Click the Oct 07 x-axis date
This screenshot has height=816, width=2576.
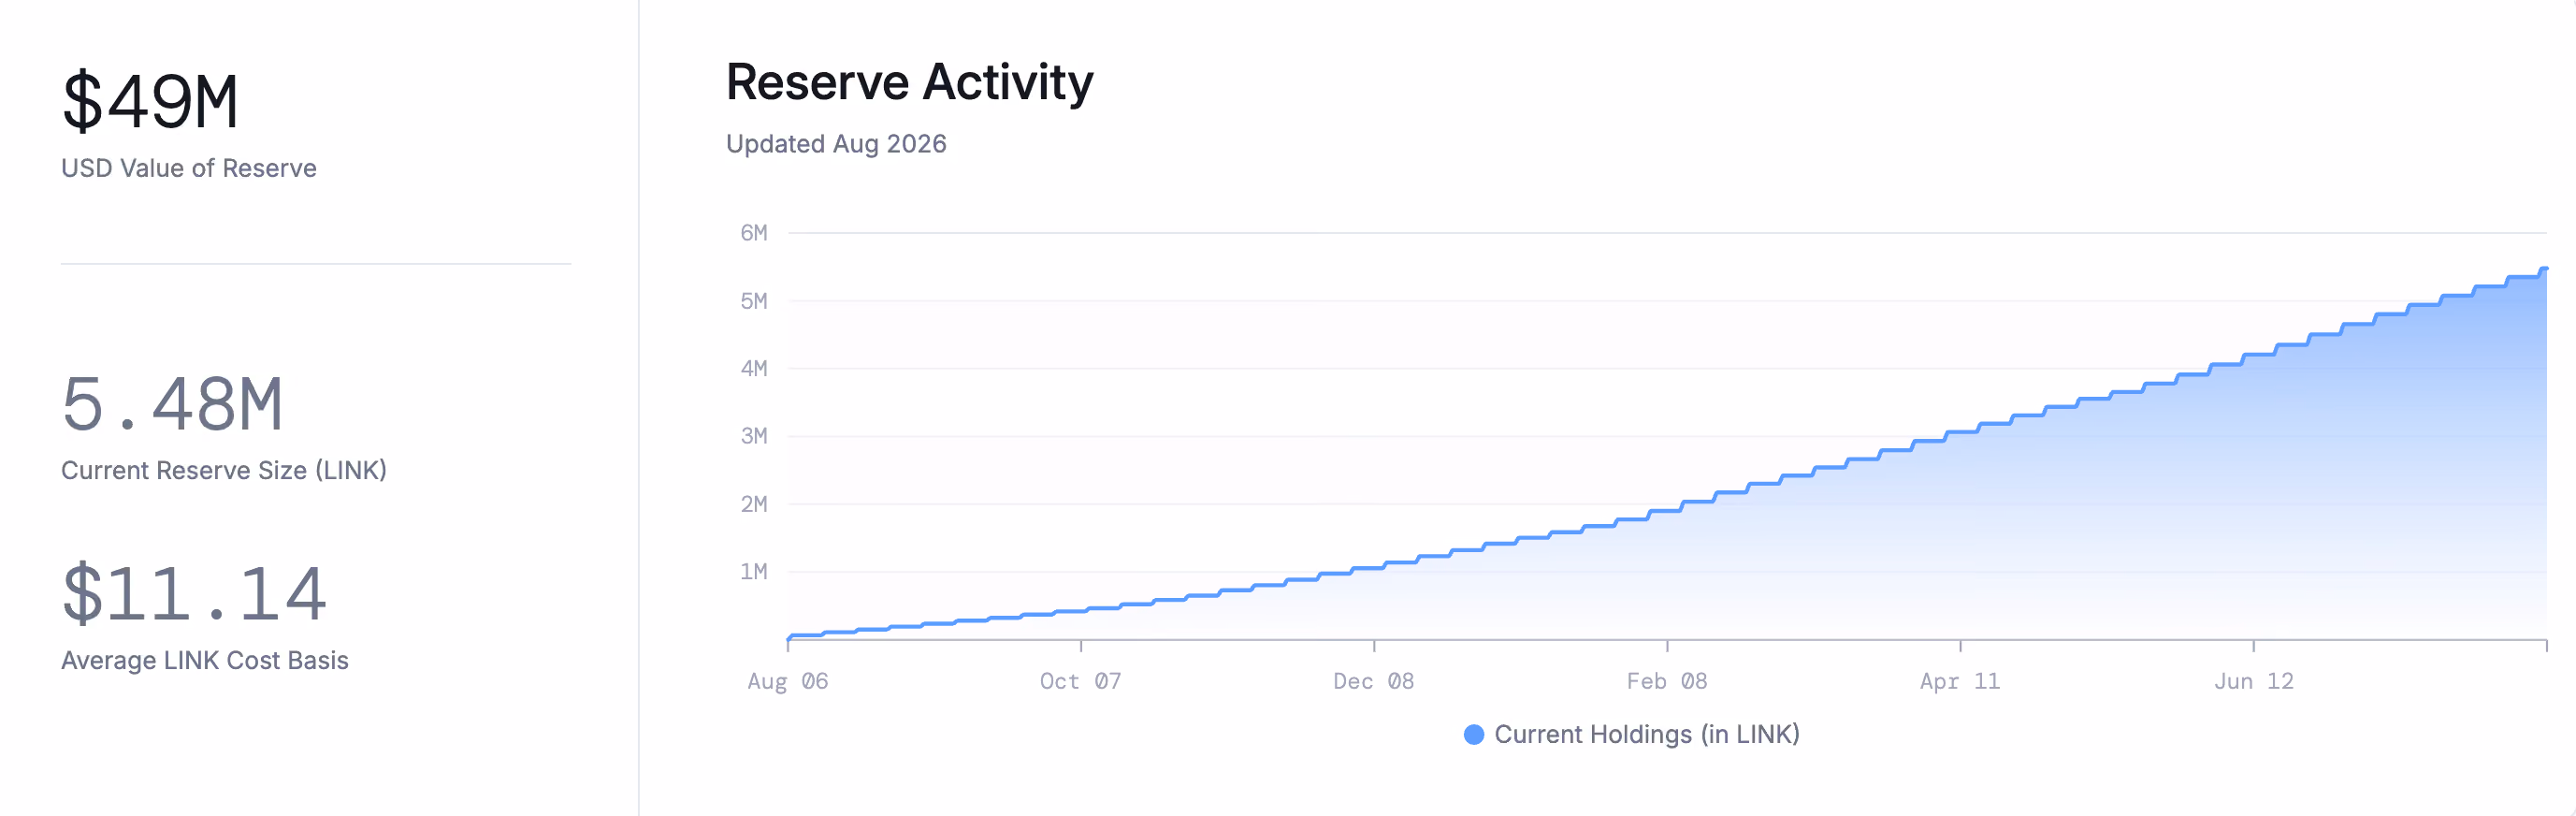[x=1081, y=681]
